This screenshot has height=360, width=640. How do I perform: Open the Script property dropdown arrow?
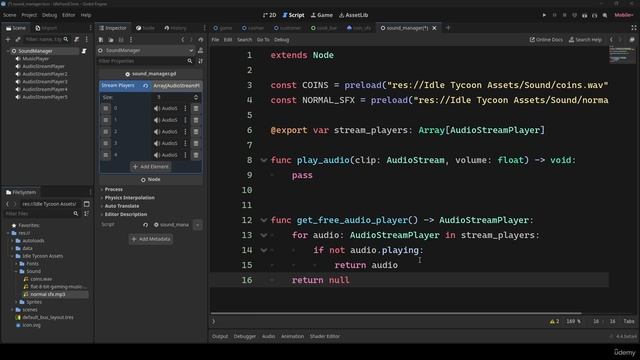[198, 225]
